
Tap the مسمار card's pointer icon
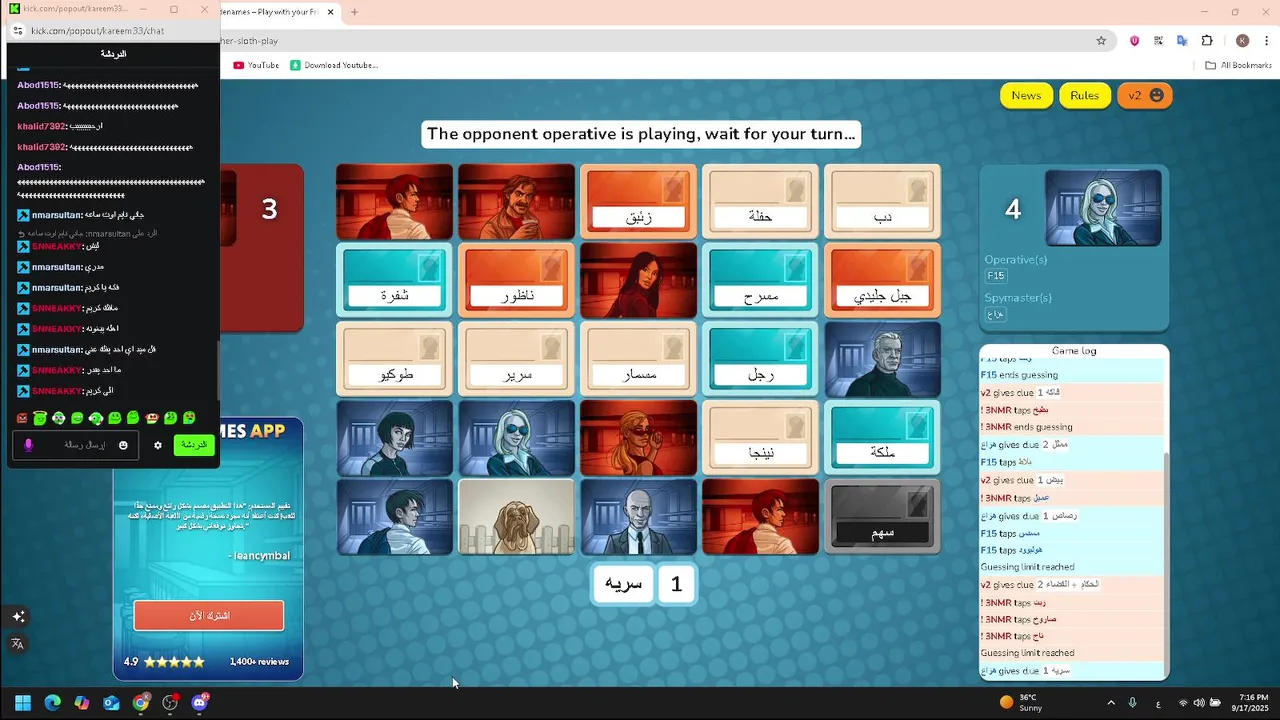(x=673, y=346)
